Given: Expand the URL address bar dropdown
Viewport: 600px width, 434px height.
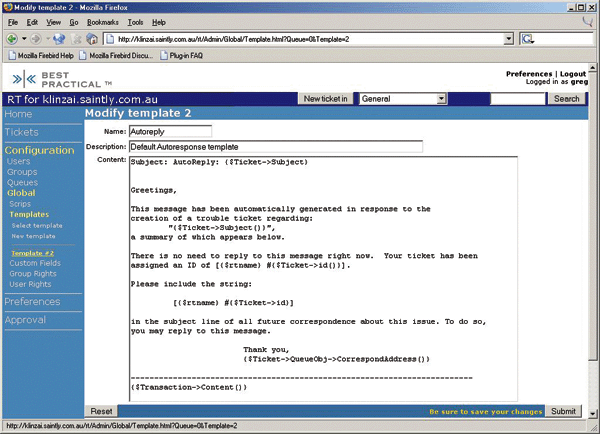Looking at the screenshot, I should pyautogui.click(x=509, y=38).
